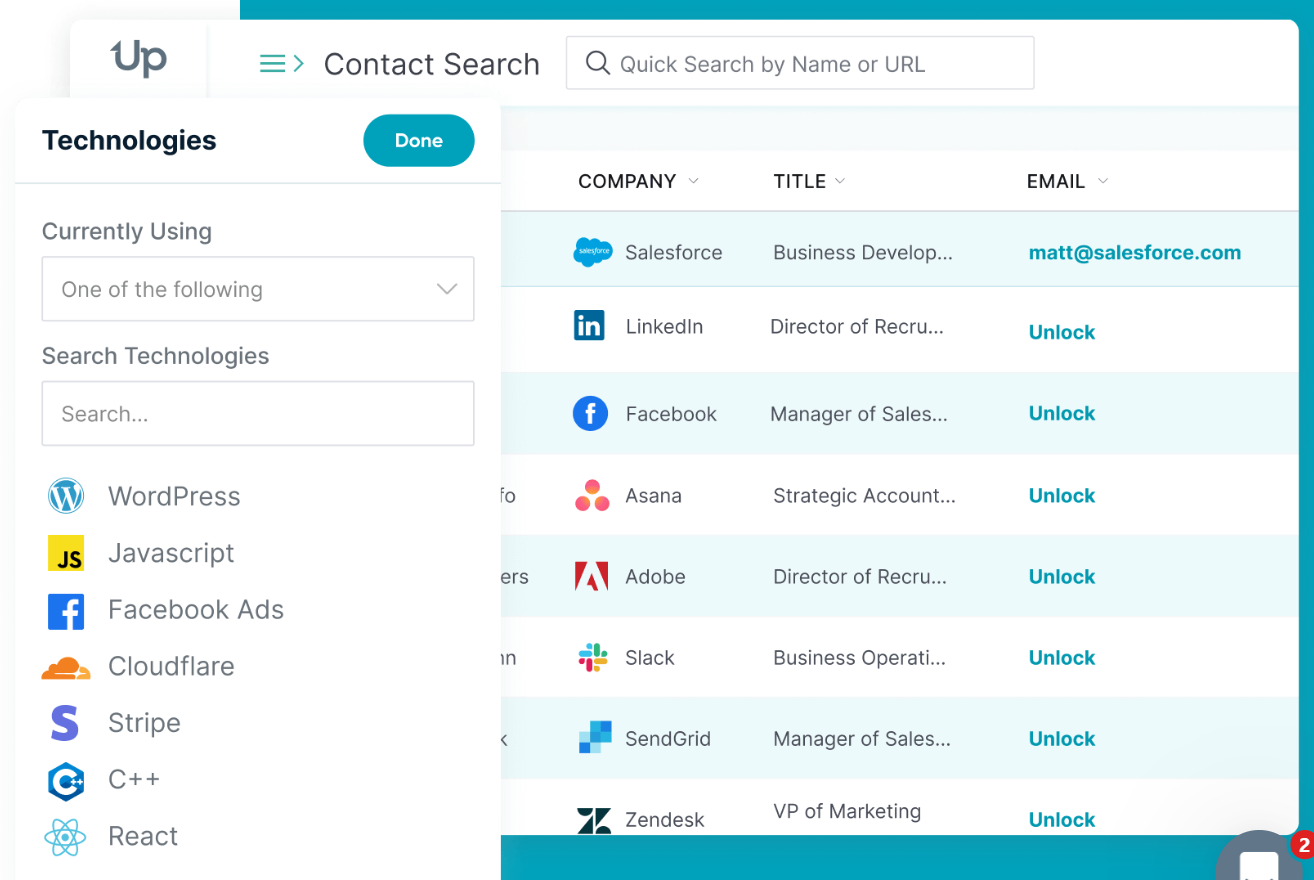Click the Slack company logo
This screenshot has width=1314, height=880.
[593, 657]
